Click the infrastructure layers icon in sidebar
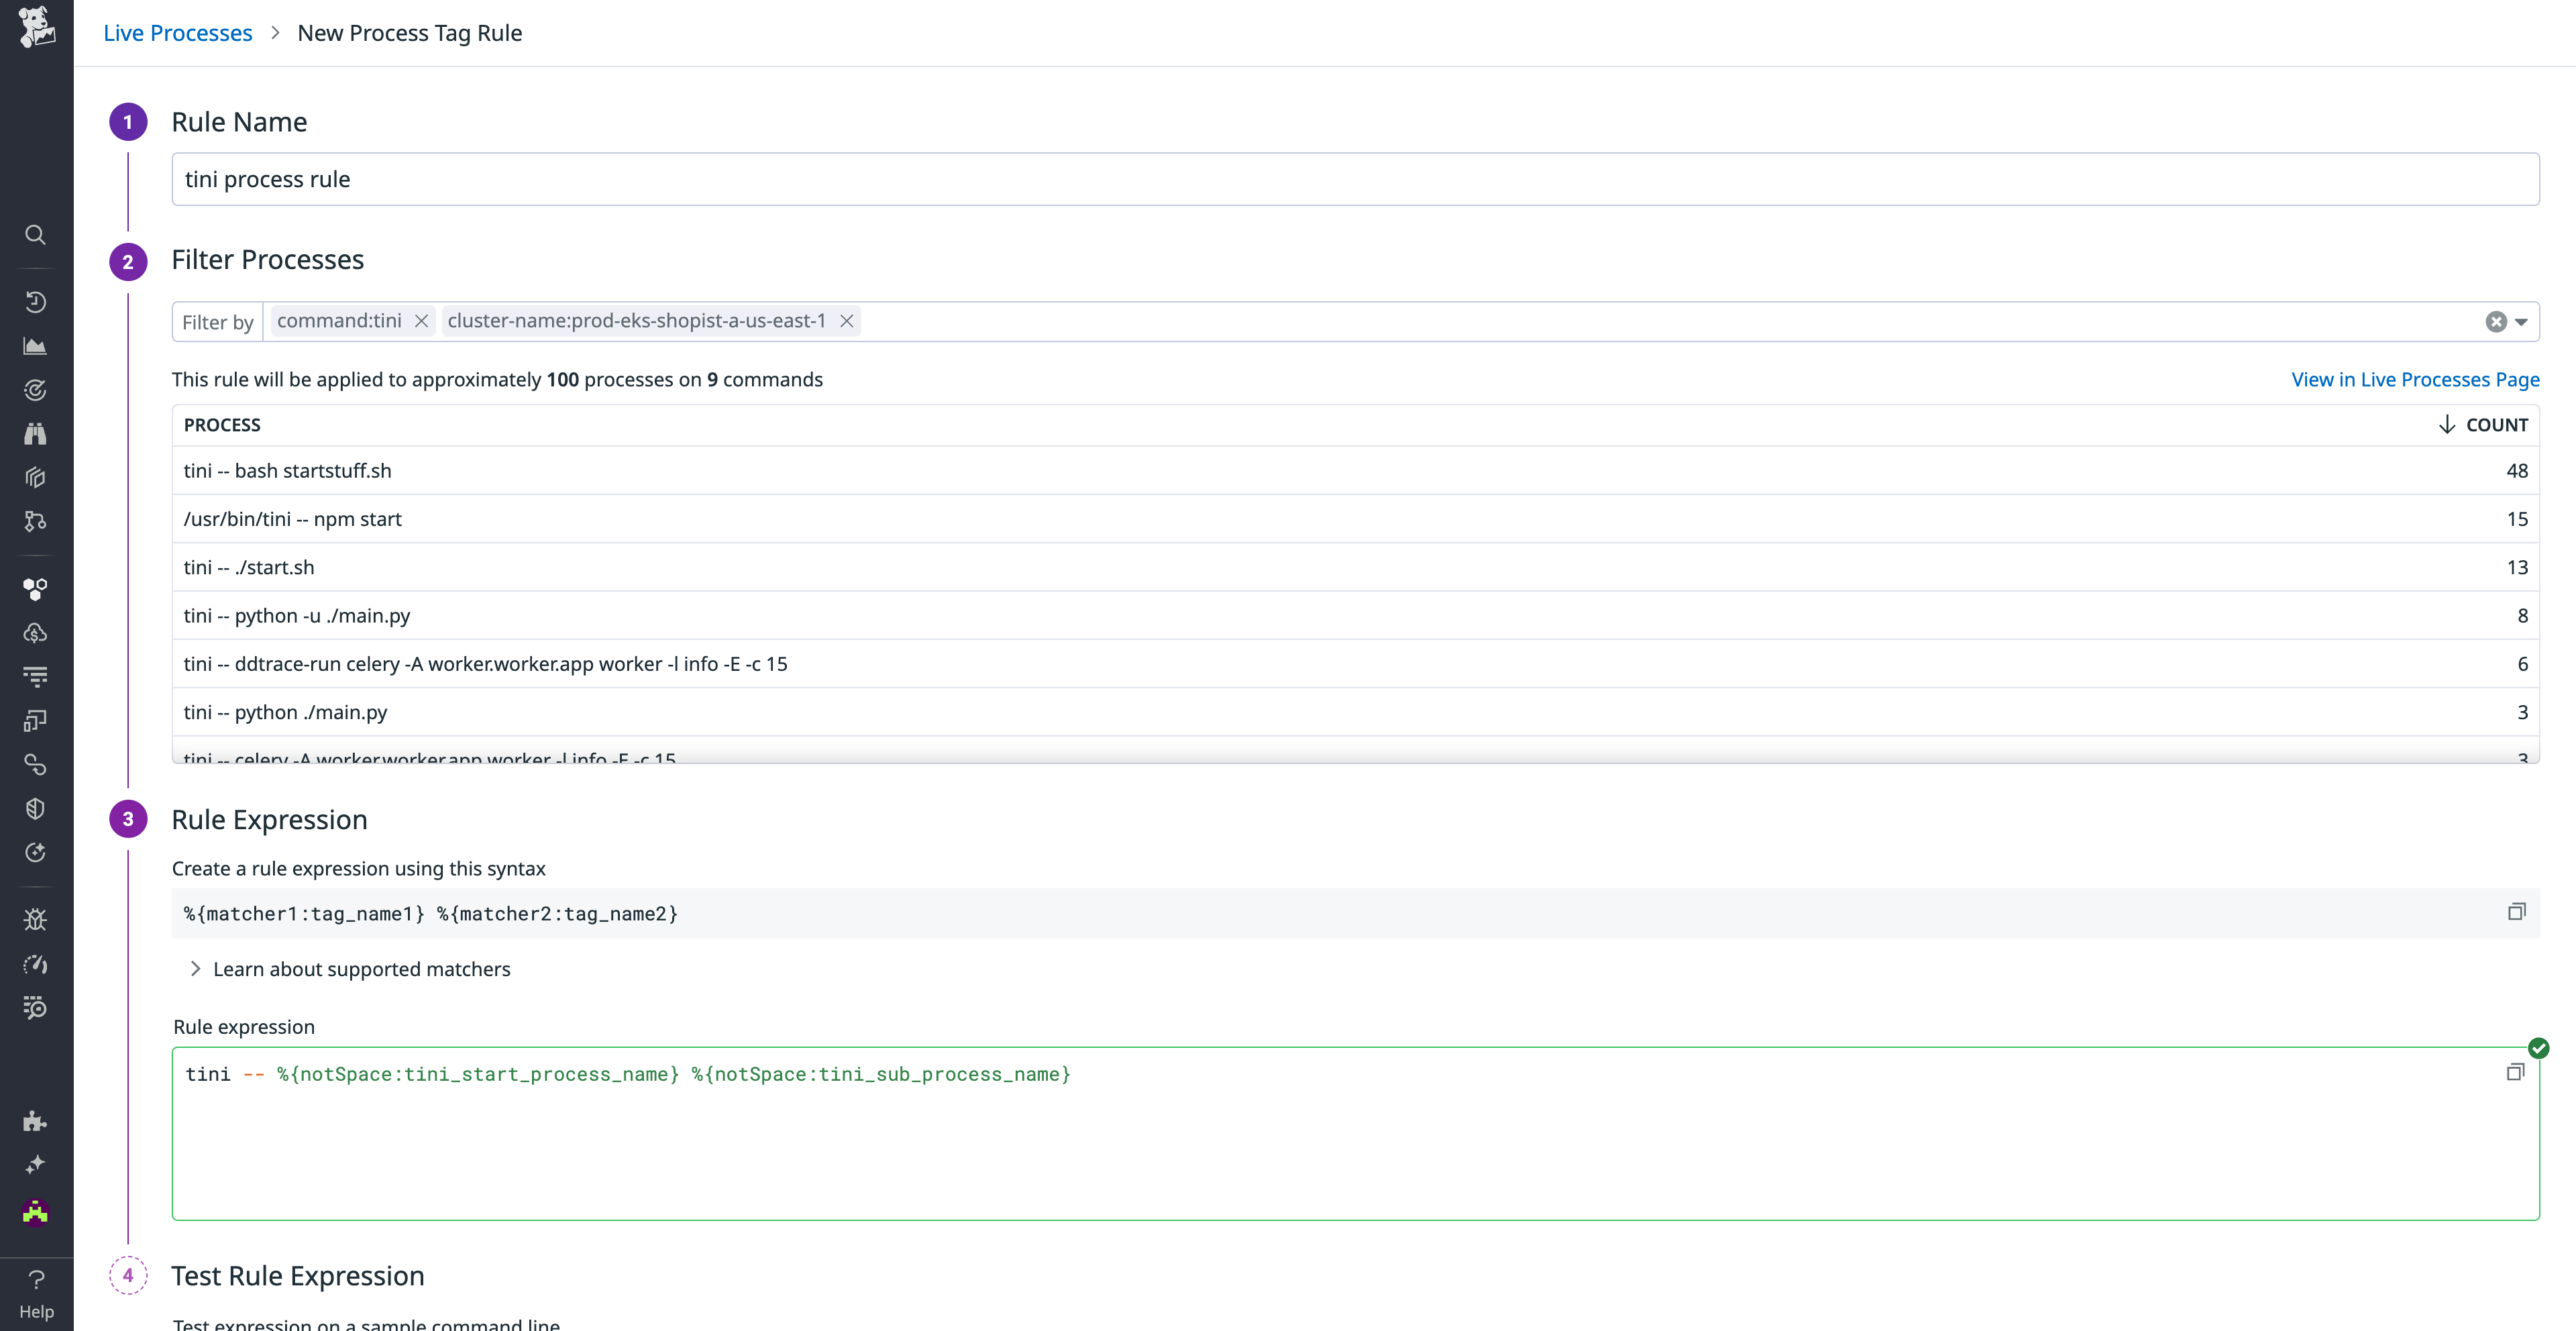The image size is (2576, 1331). pos(36,477)
